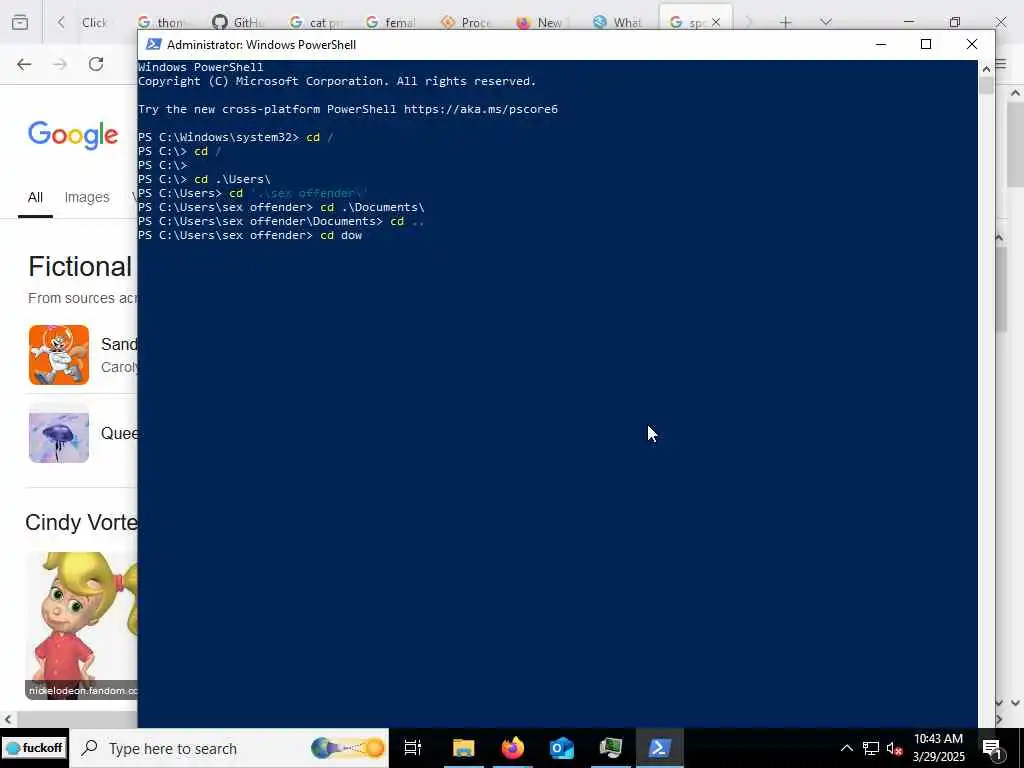
Task: Open File Explorer from the taskbar
Action: (x=463, y=748)
